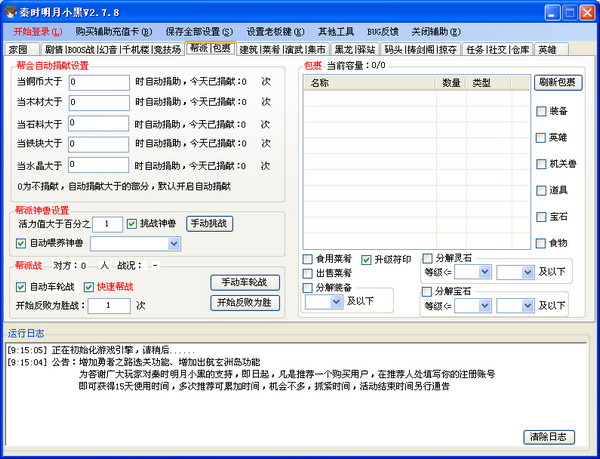Open the 设置老板键(K) menu item
Image resolution: width=600 pixels, height=459 pixels.
[x=275, y=32]
